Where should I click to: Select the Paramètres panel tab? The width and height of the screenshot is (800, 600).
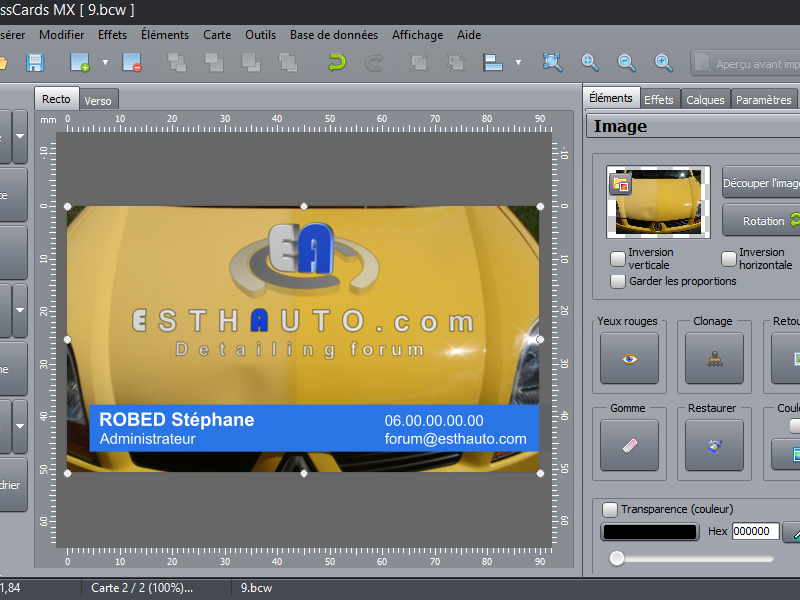click(x=763, y=99)
